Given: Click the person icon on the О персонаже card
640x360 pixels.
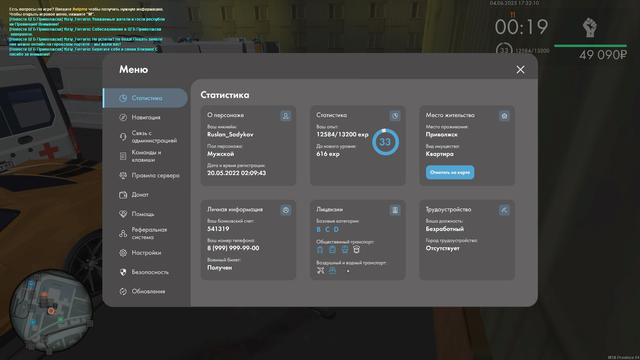Looking at the screenshot, I should point(286,116).
